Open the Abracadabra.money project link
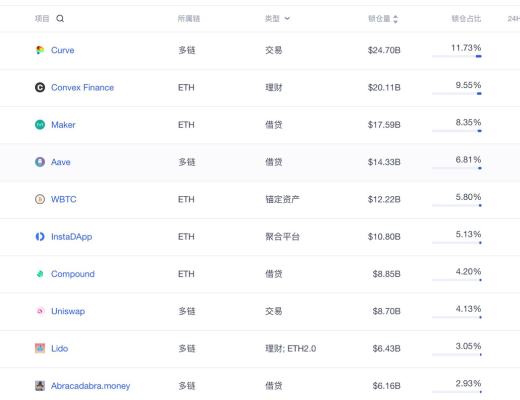The image size is (520, 400). point(90,386)
